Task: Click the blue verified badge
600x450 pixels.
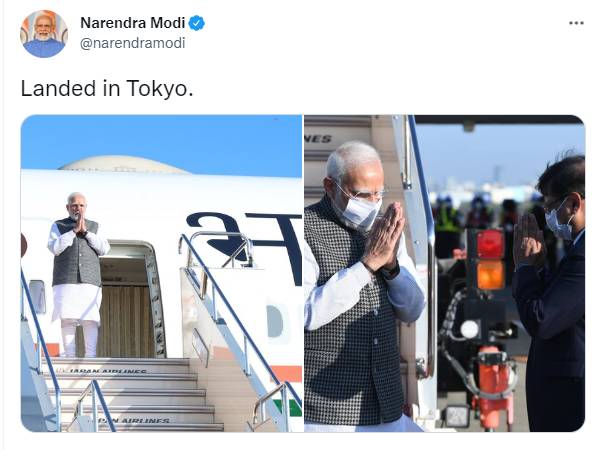Action: click(197, 23)
